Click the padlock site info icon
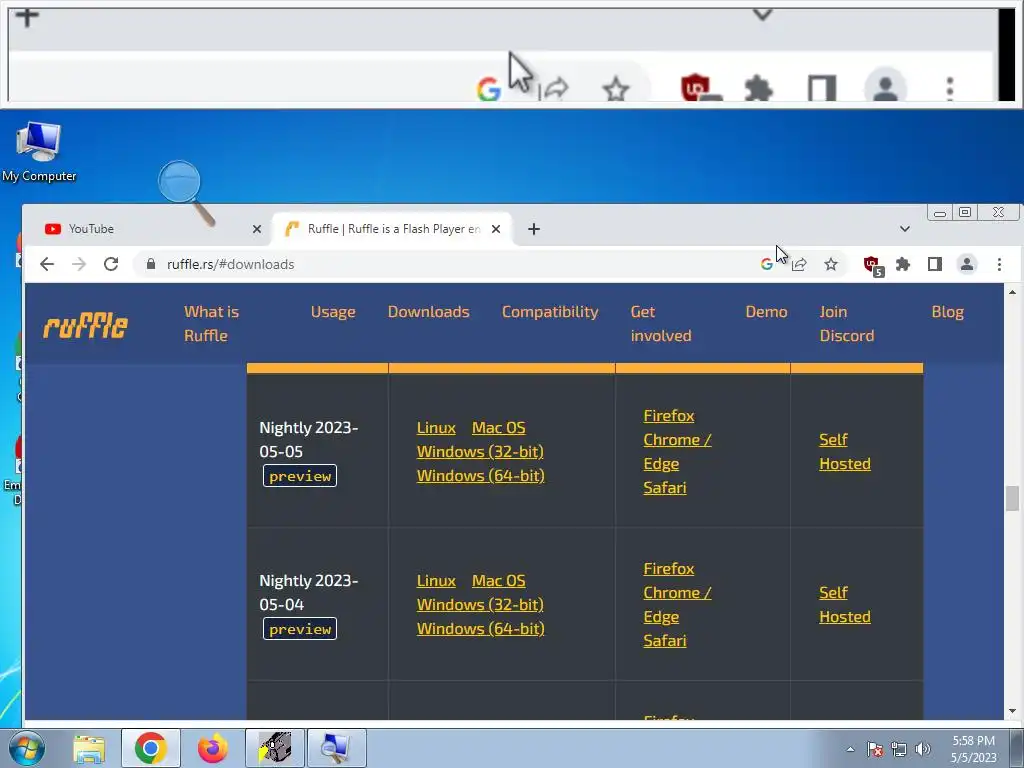 [151, 264]
